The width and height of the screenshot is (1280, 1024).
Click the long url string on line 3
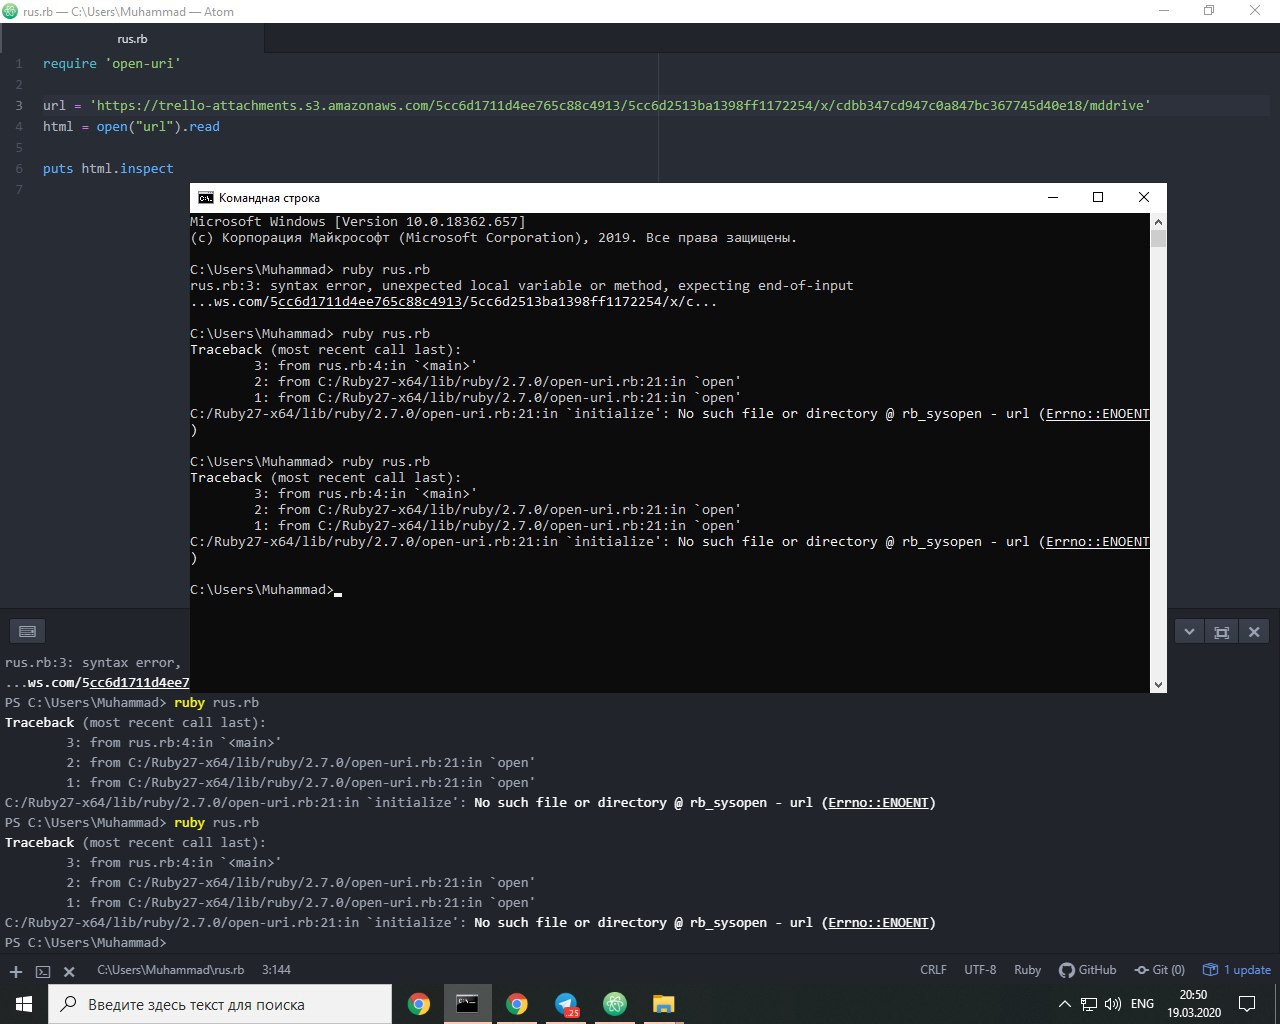click(x=621, y=105)
